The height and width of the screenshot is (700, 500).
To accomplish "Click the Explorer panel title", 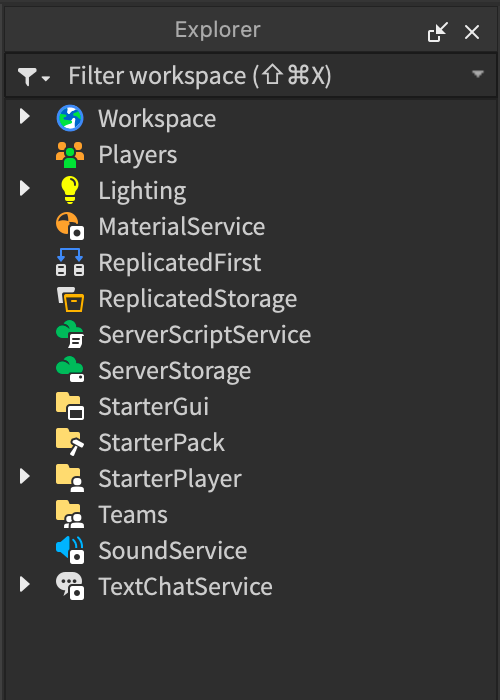I will click(x=217, y=30).
